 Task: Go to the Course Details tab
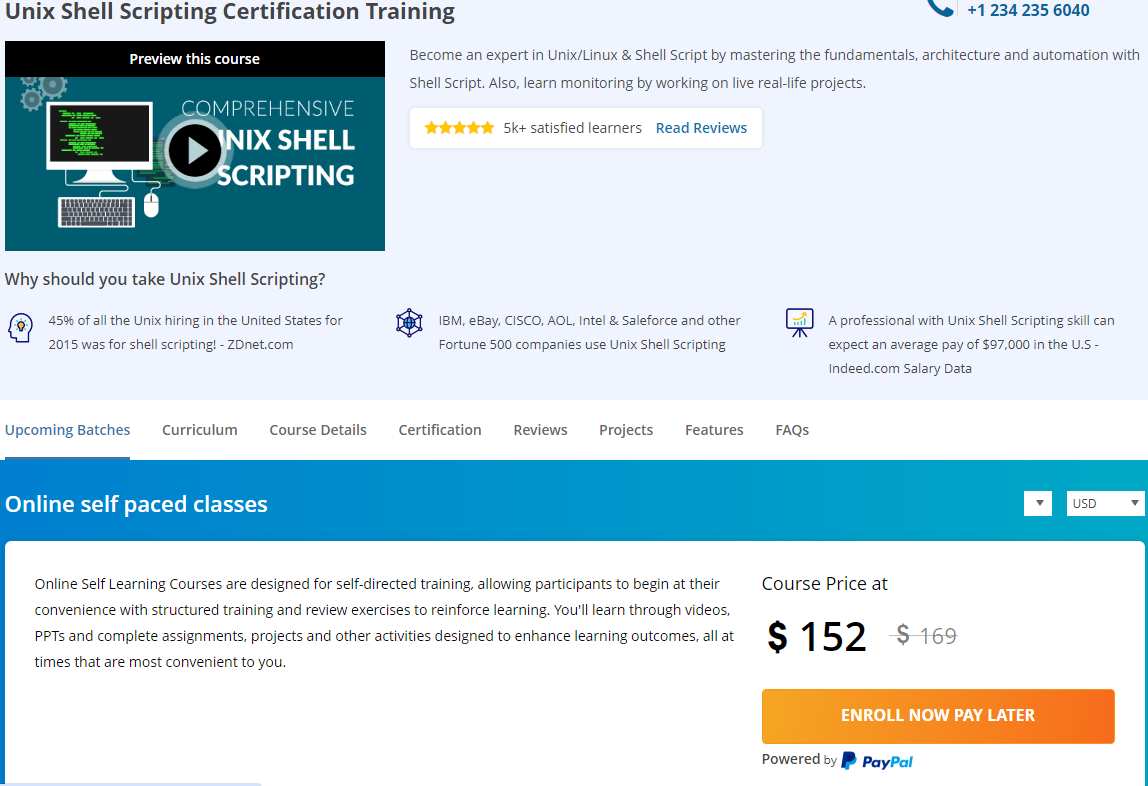[318, 430]
